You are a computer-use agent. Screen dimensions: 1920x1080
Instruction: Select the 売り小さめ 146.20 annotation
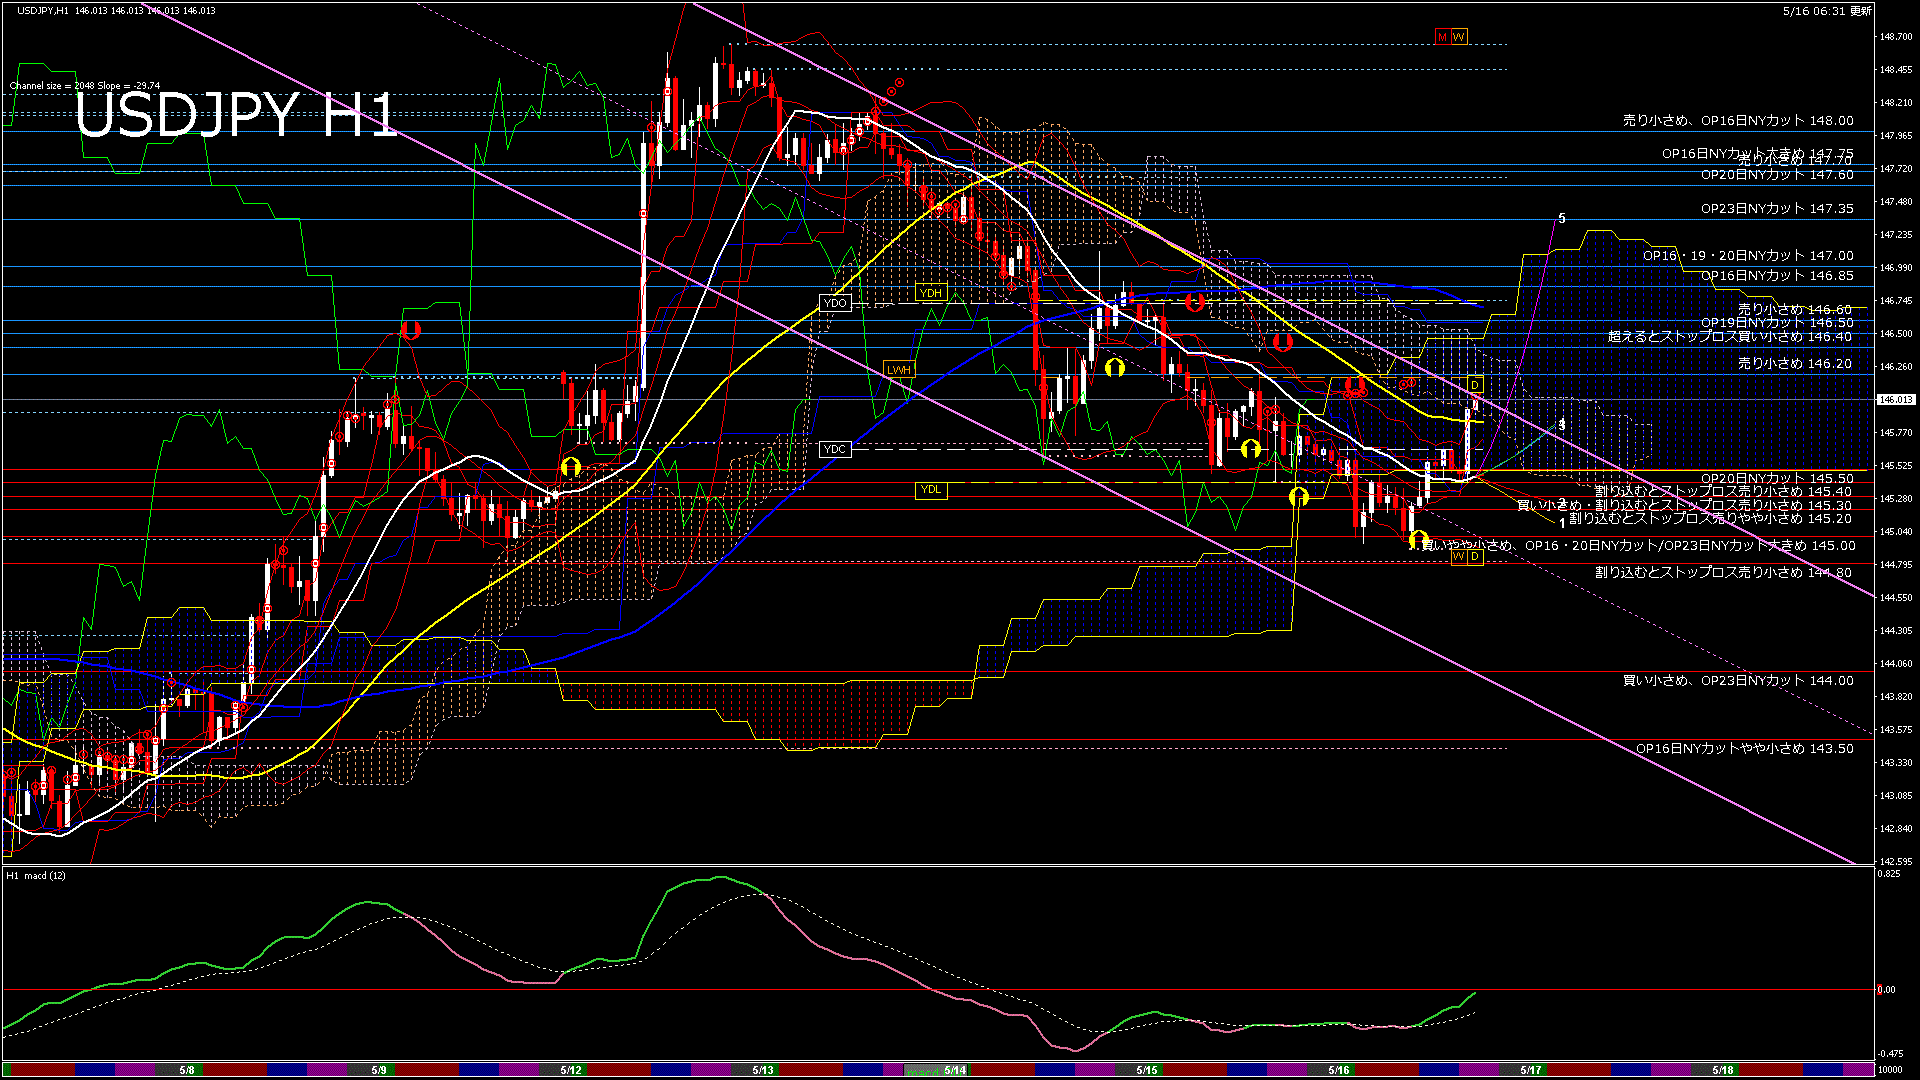[x=1794, y=364]
